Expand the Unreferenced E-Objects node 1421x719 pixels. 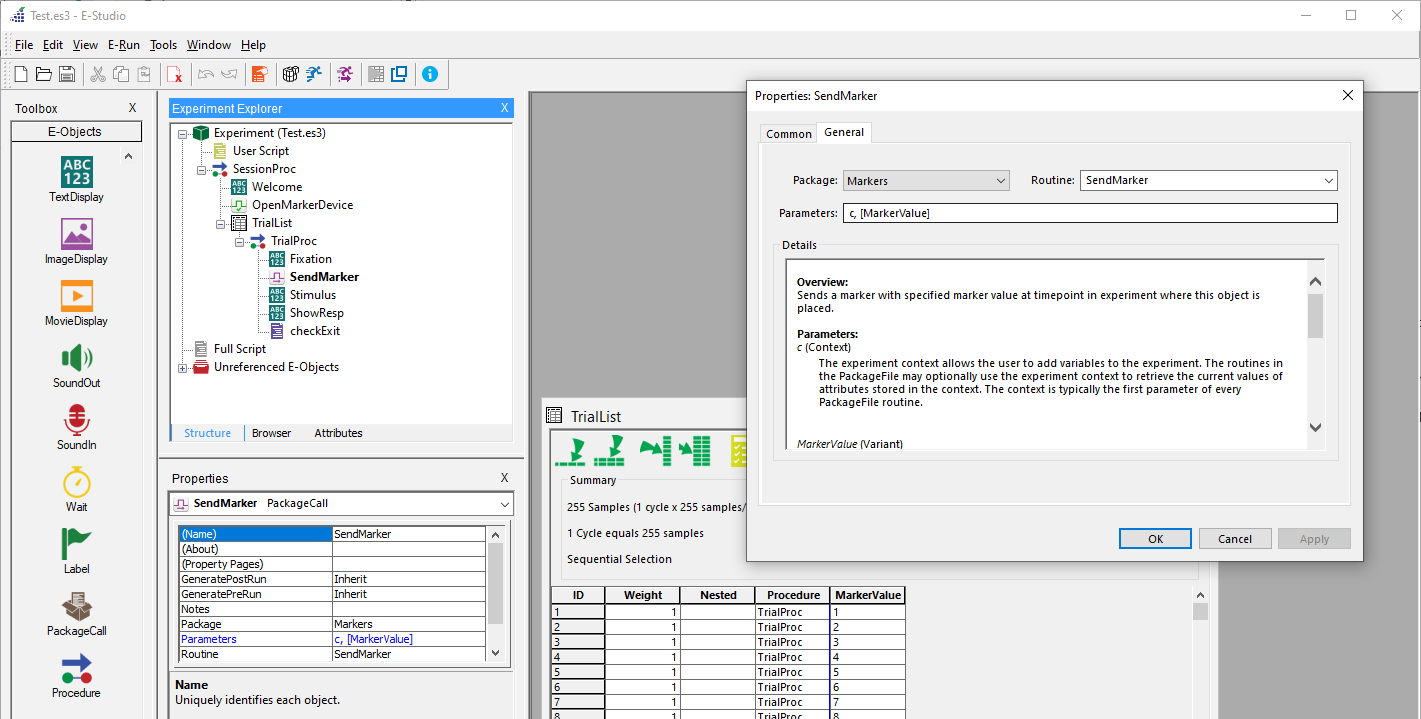tap(181, 366)
